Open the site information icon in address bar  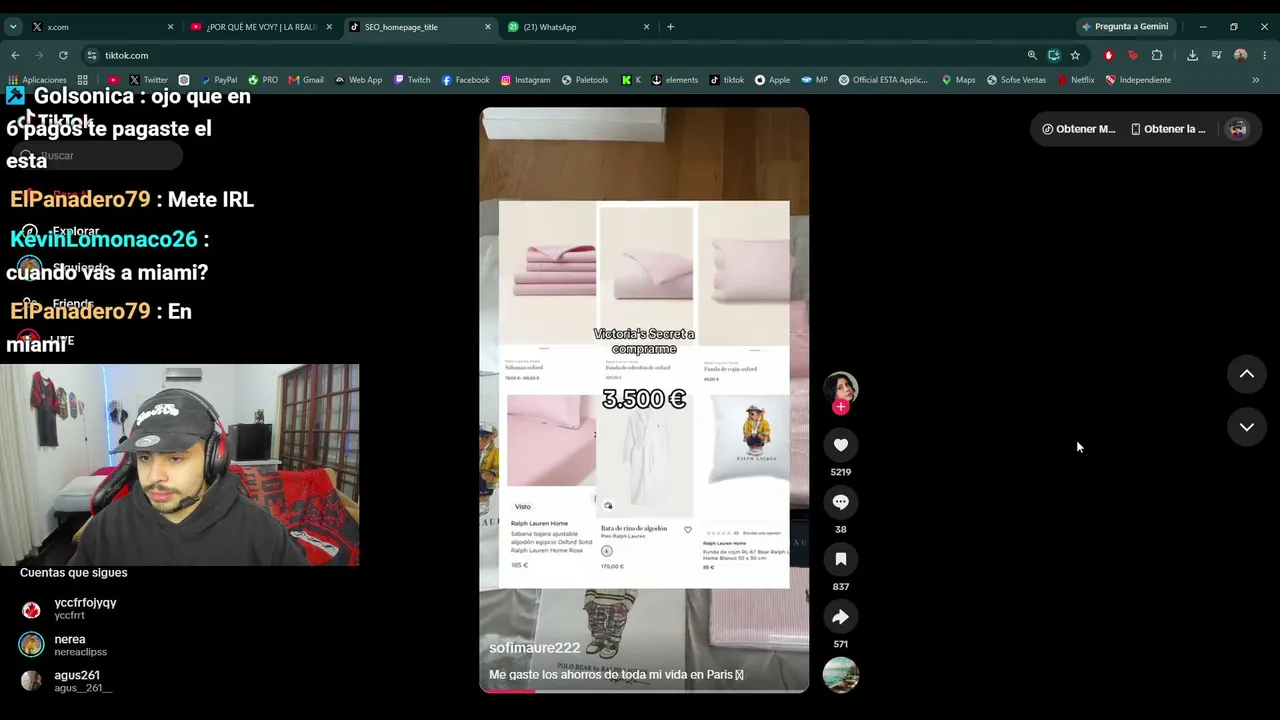tap(92, 55)
